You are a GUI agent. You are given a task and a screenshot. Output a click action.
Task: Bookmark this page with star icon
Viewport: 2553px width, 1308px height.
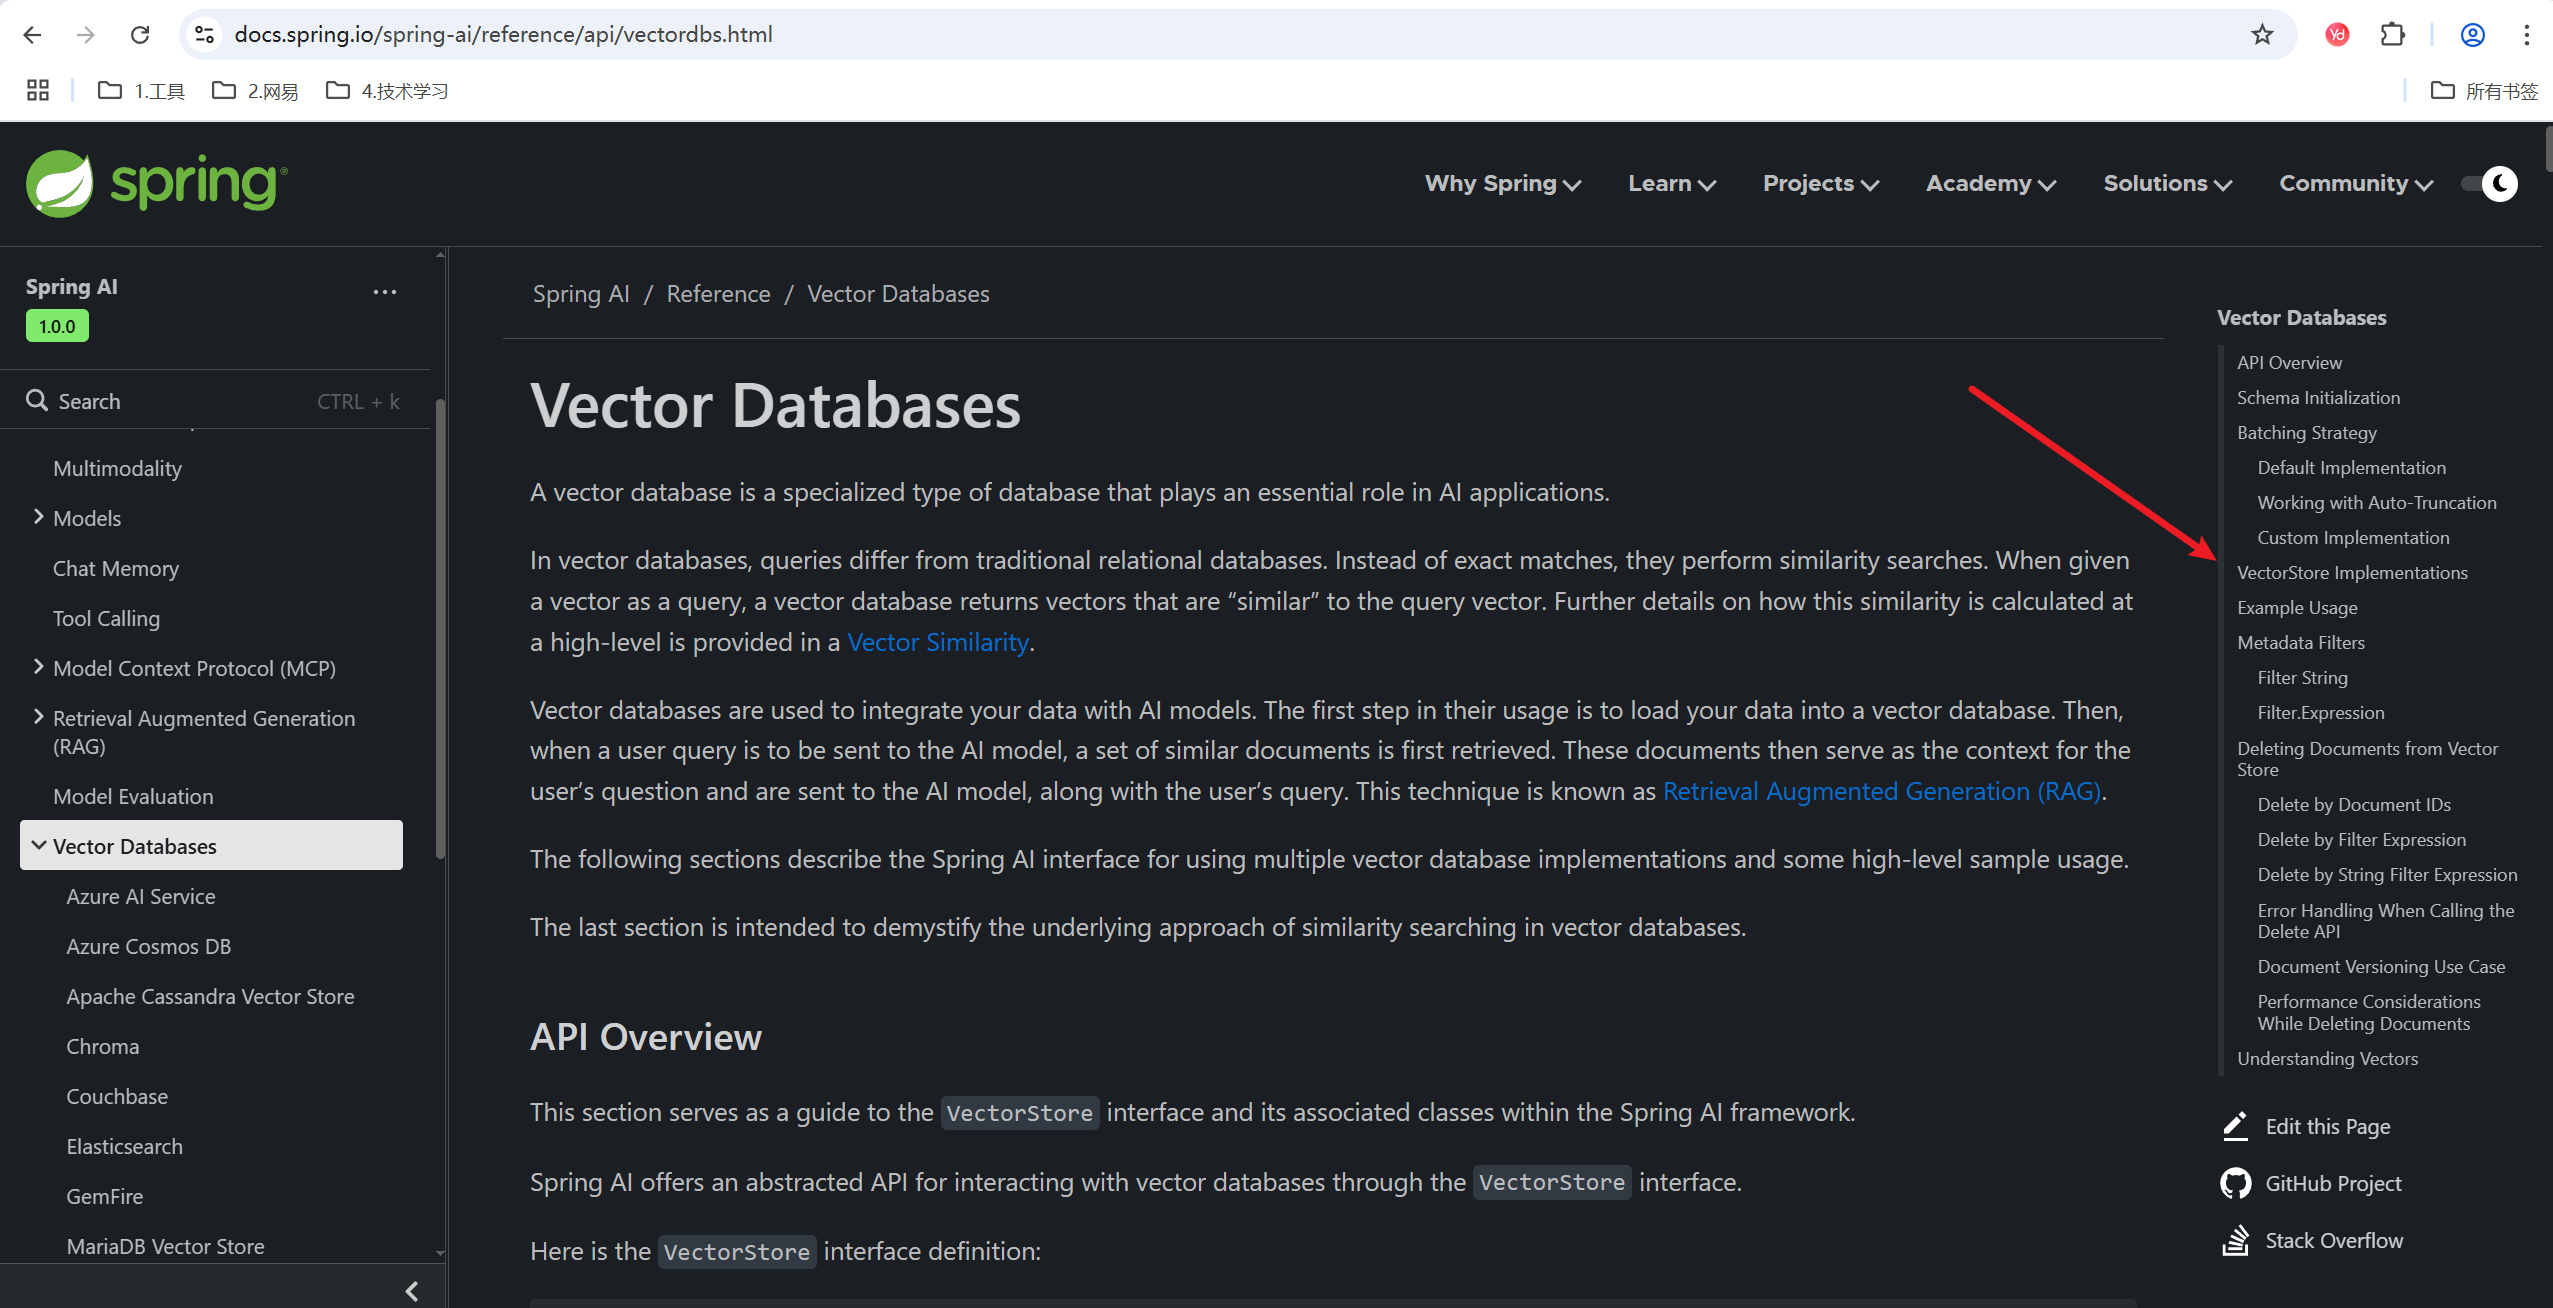pyautogui.click(x=2262, y=35)
